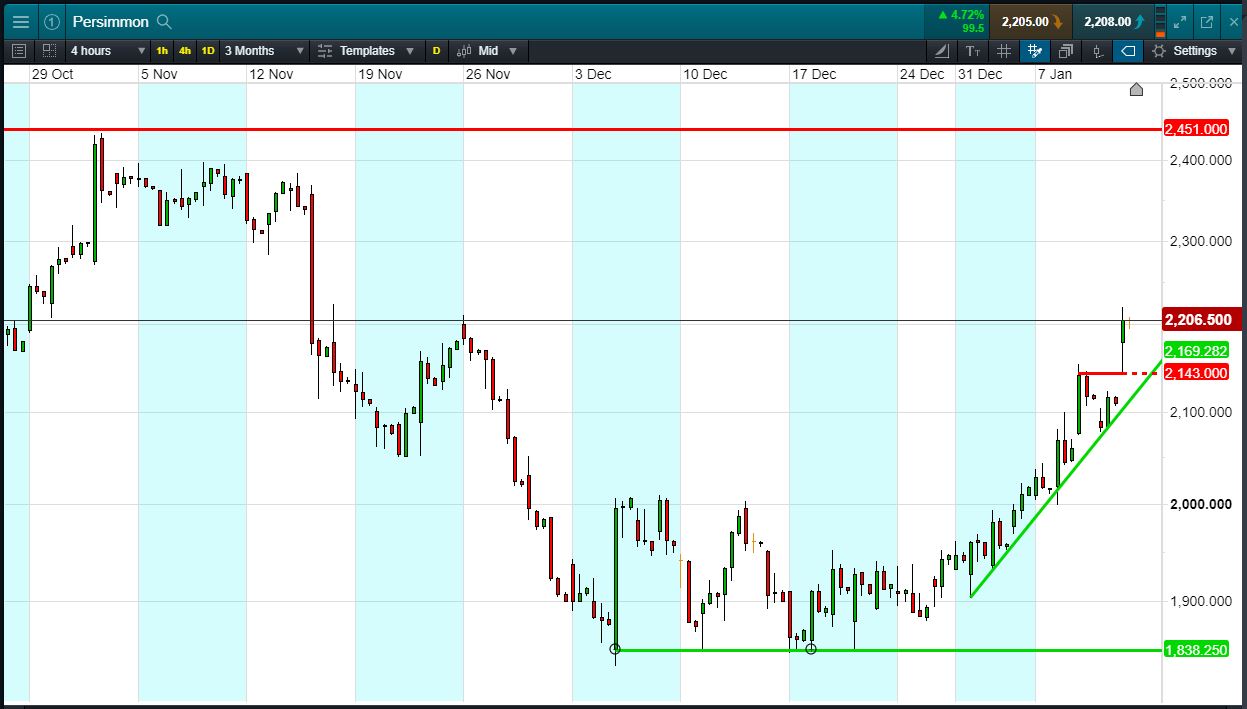The width and height of the screenshot is (1247, 709).
Task: Select the 2,169.282 green trendline label
Action: [1196, 351]
